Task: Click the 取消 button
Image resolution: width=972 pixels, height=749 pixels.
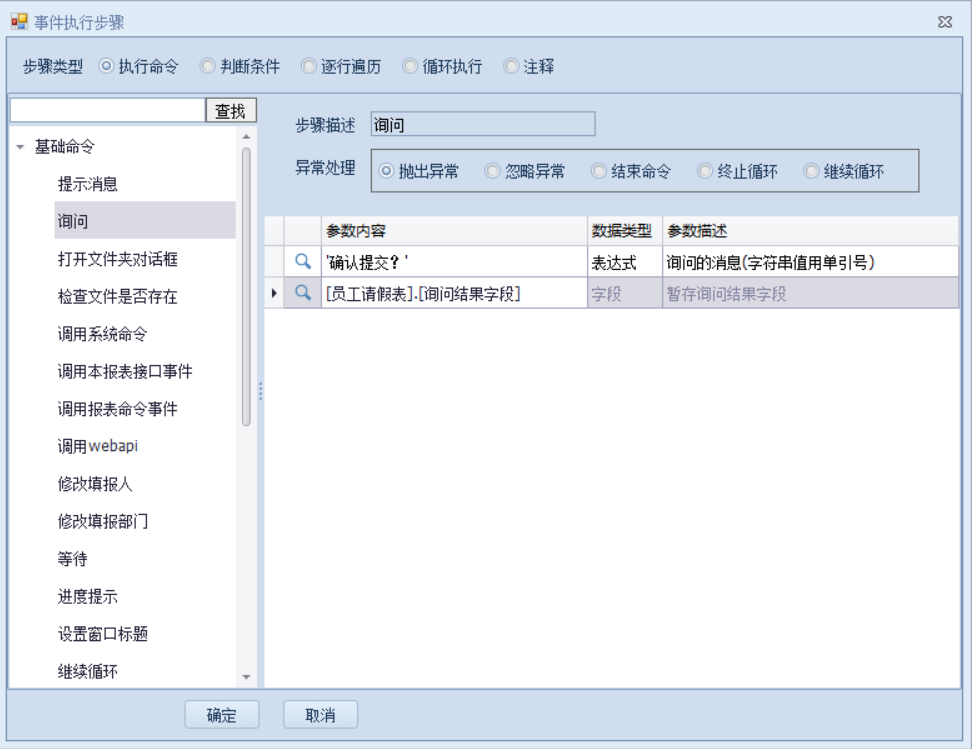Action: (320, 715)
